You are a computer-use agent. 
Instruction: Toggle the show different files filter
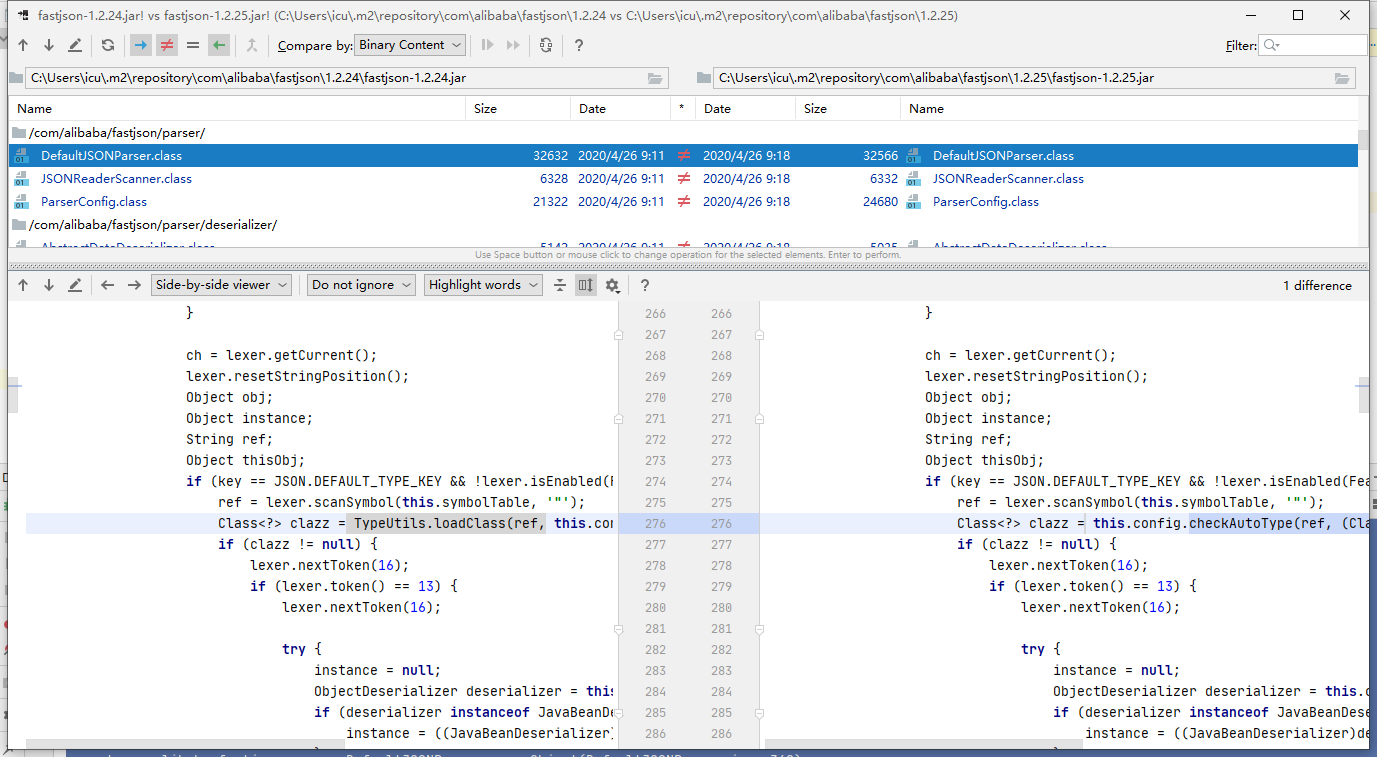167,45
